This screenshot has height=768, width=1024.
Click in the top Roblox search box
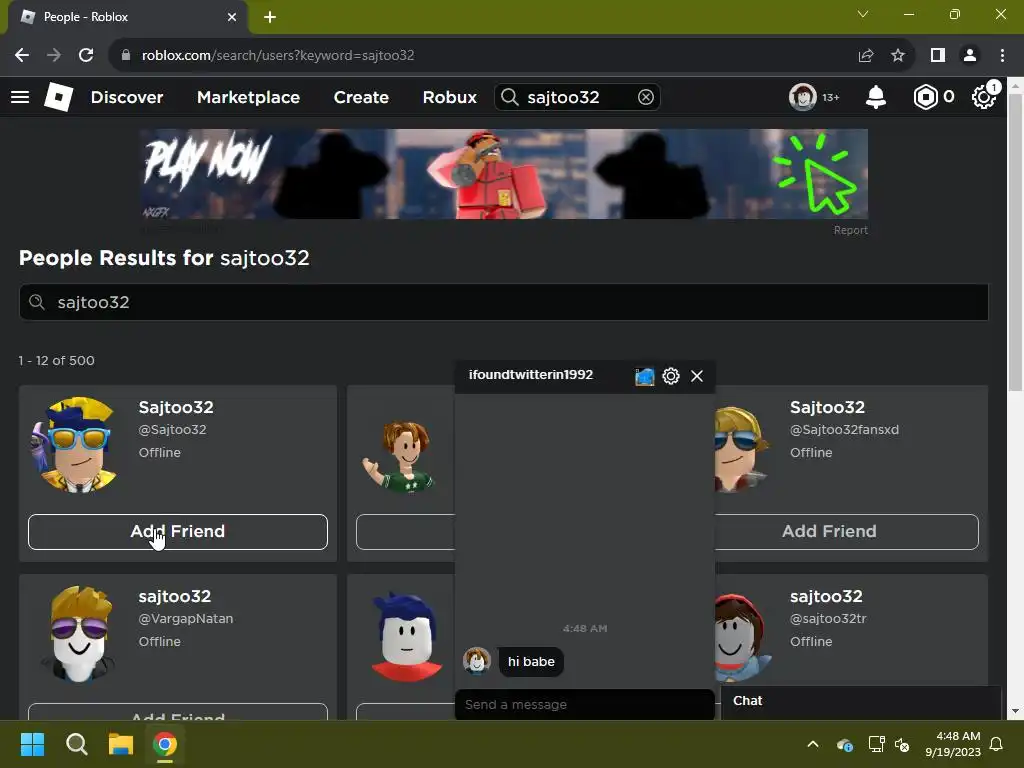[578, 97]
